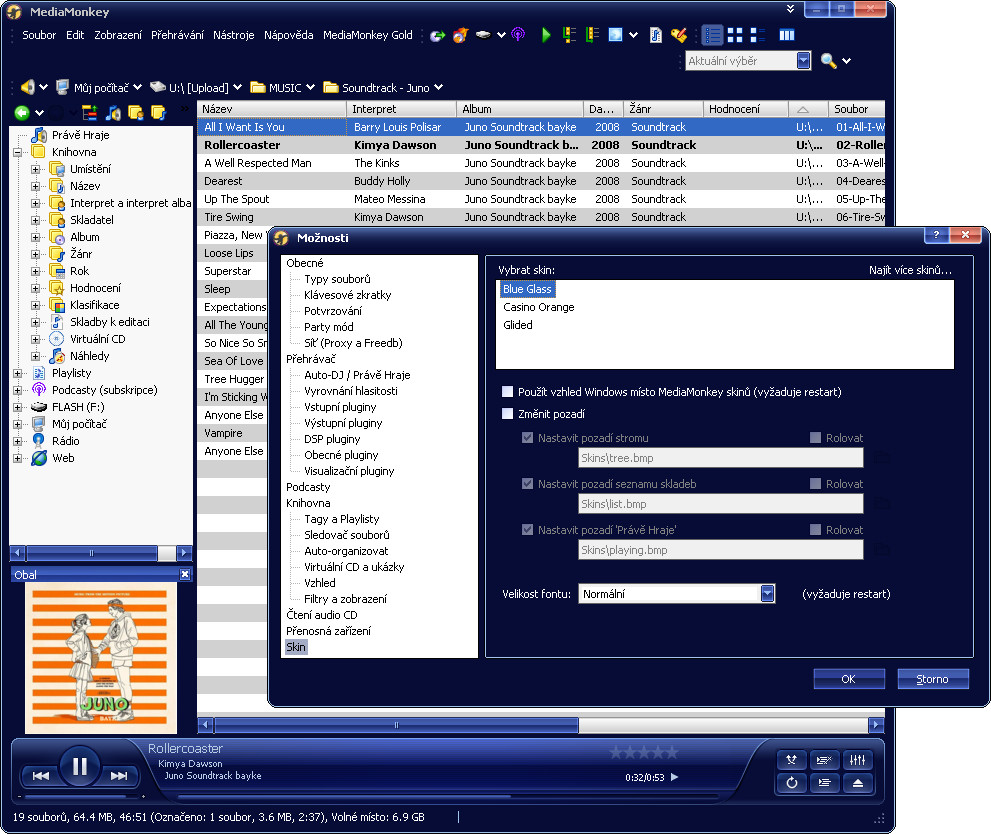Click the green back arrow button
The image size is (991, 834).
pos(21,112)
